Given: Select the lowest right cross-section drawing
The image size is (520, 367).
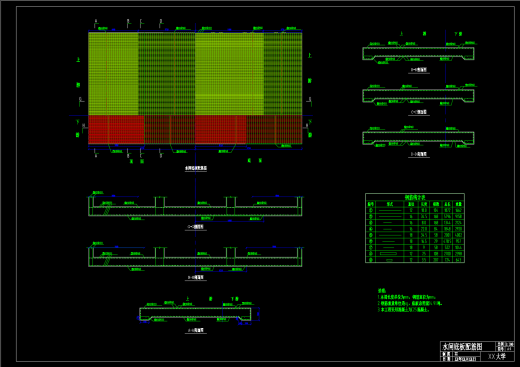Looking at the screenshot, I should [418, 138].
